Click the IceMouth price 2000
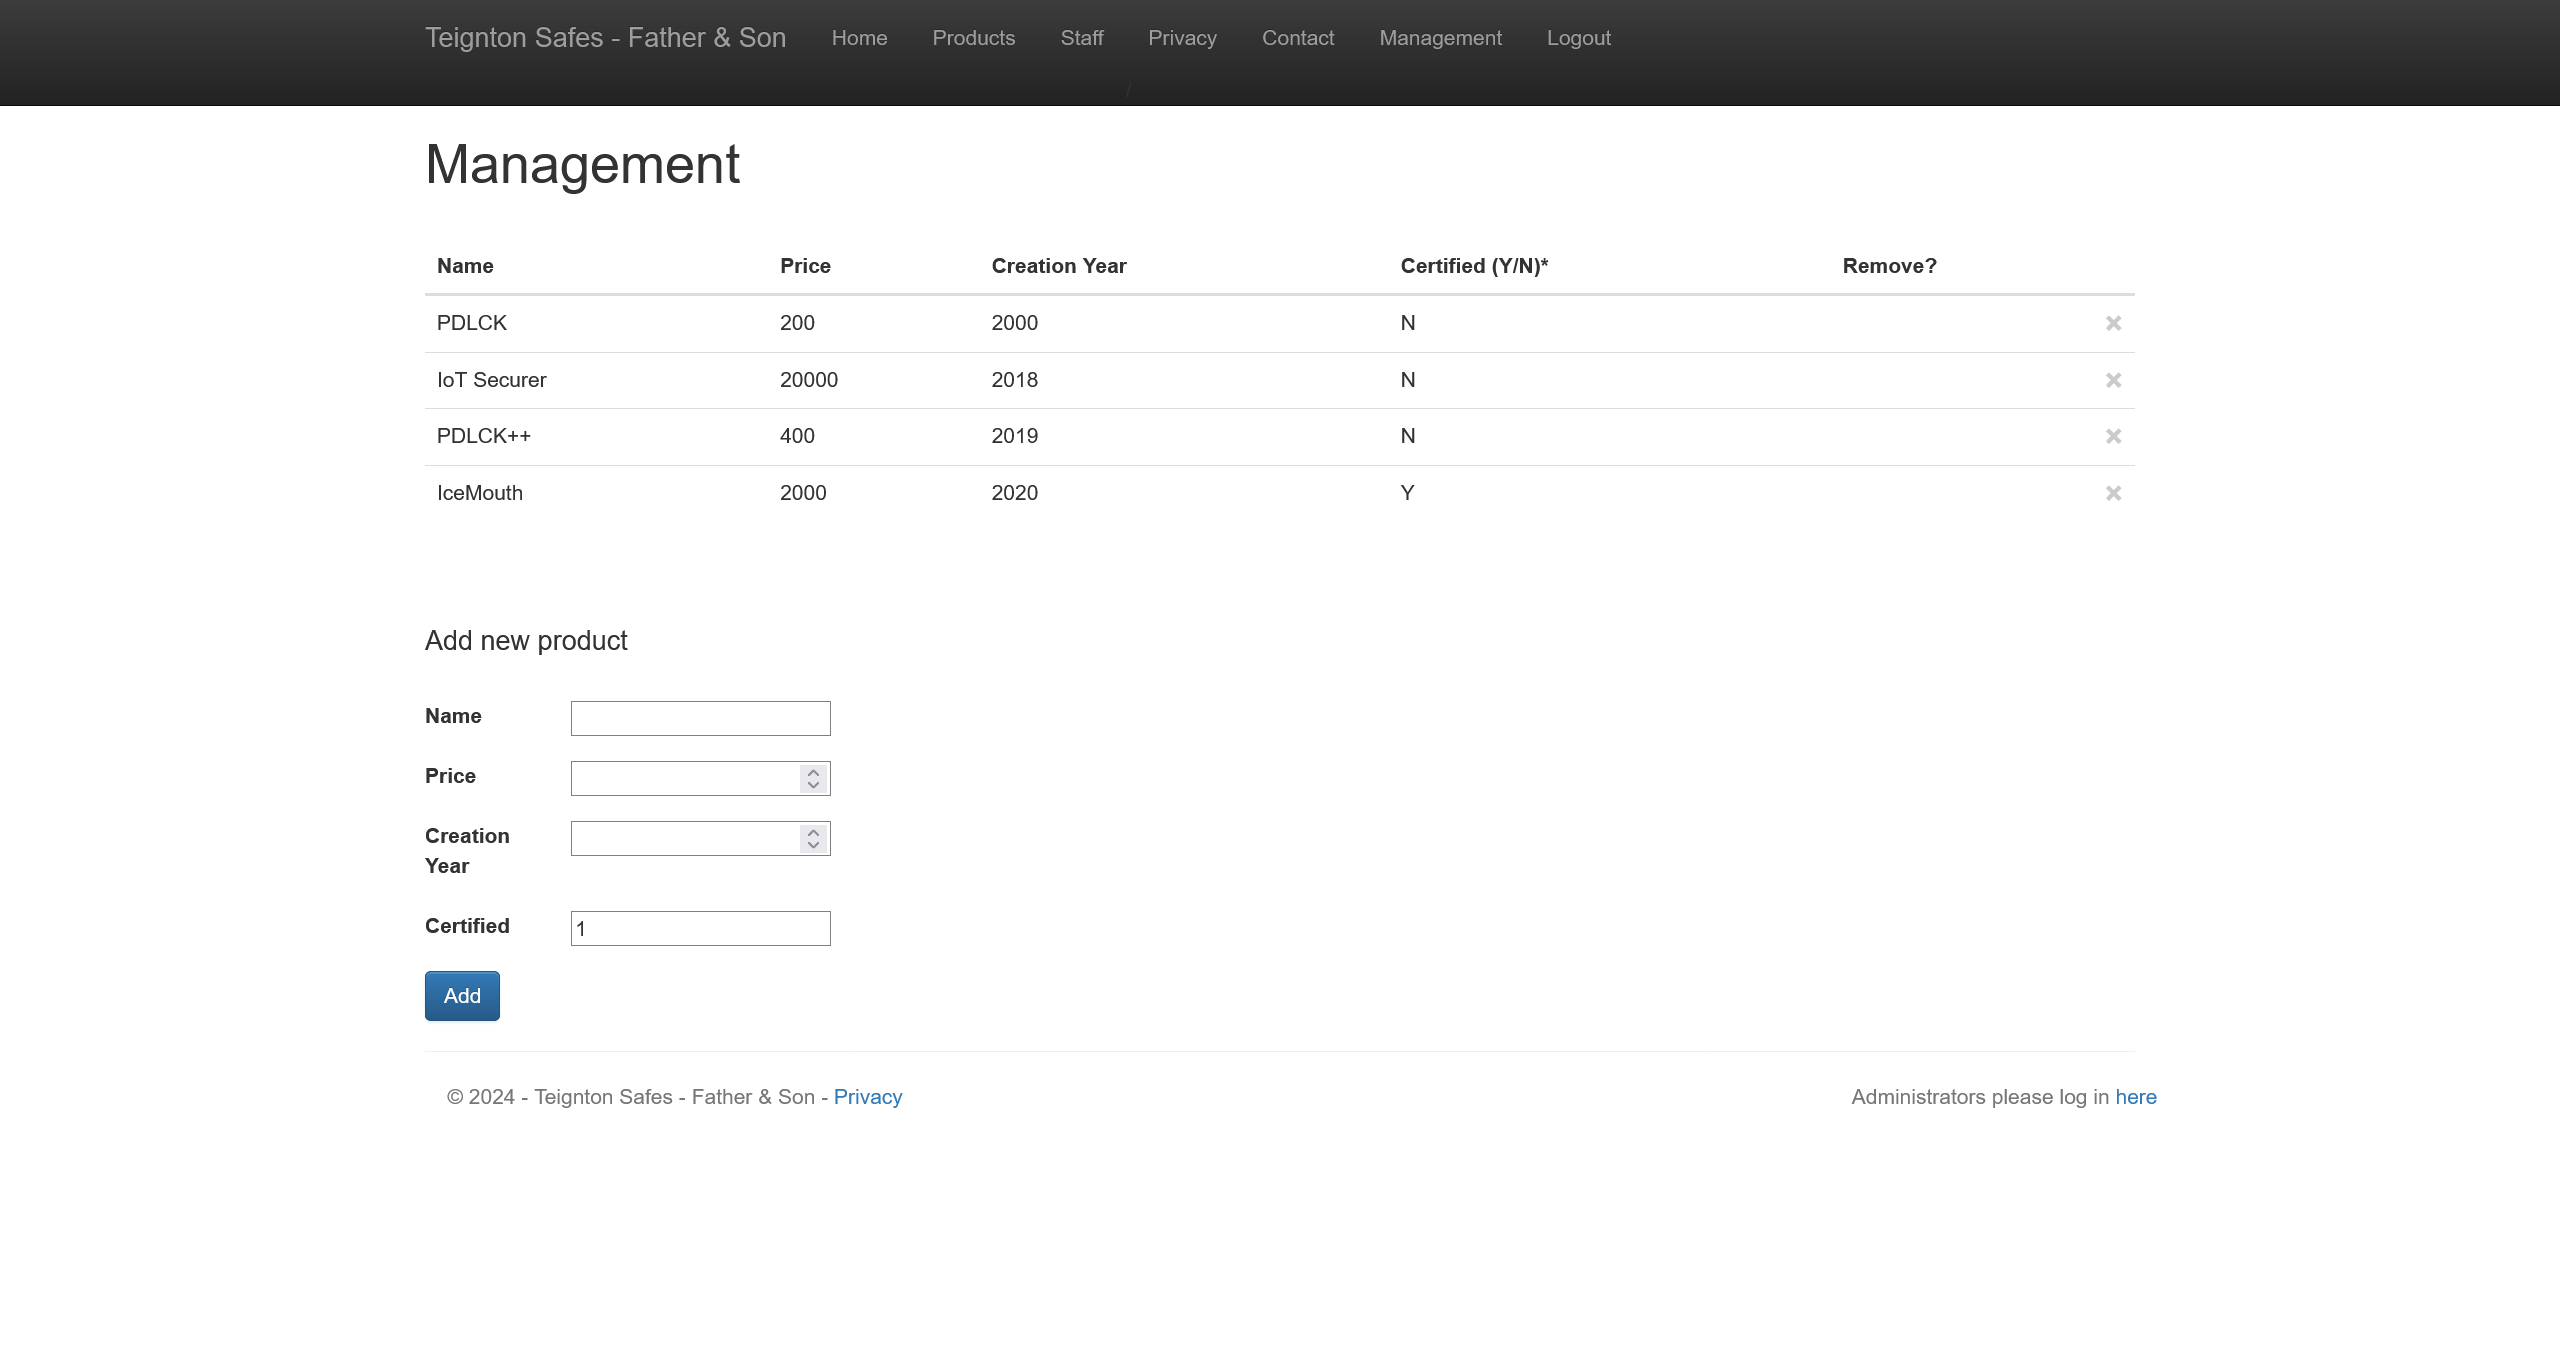Image resolution: width=2560 pixels, height=1371 pixels. tap(803, 493)
